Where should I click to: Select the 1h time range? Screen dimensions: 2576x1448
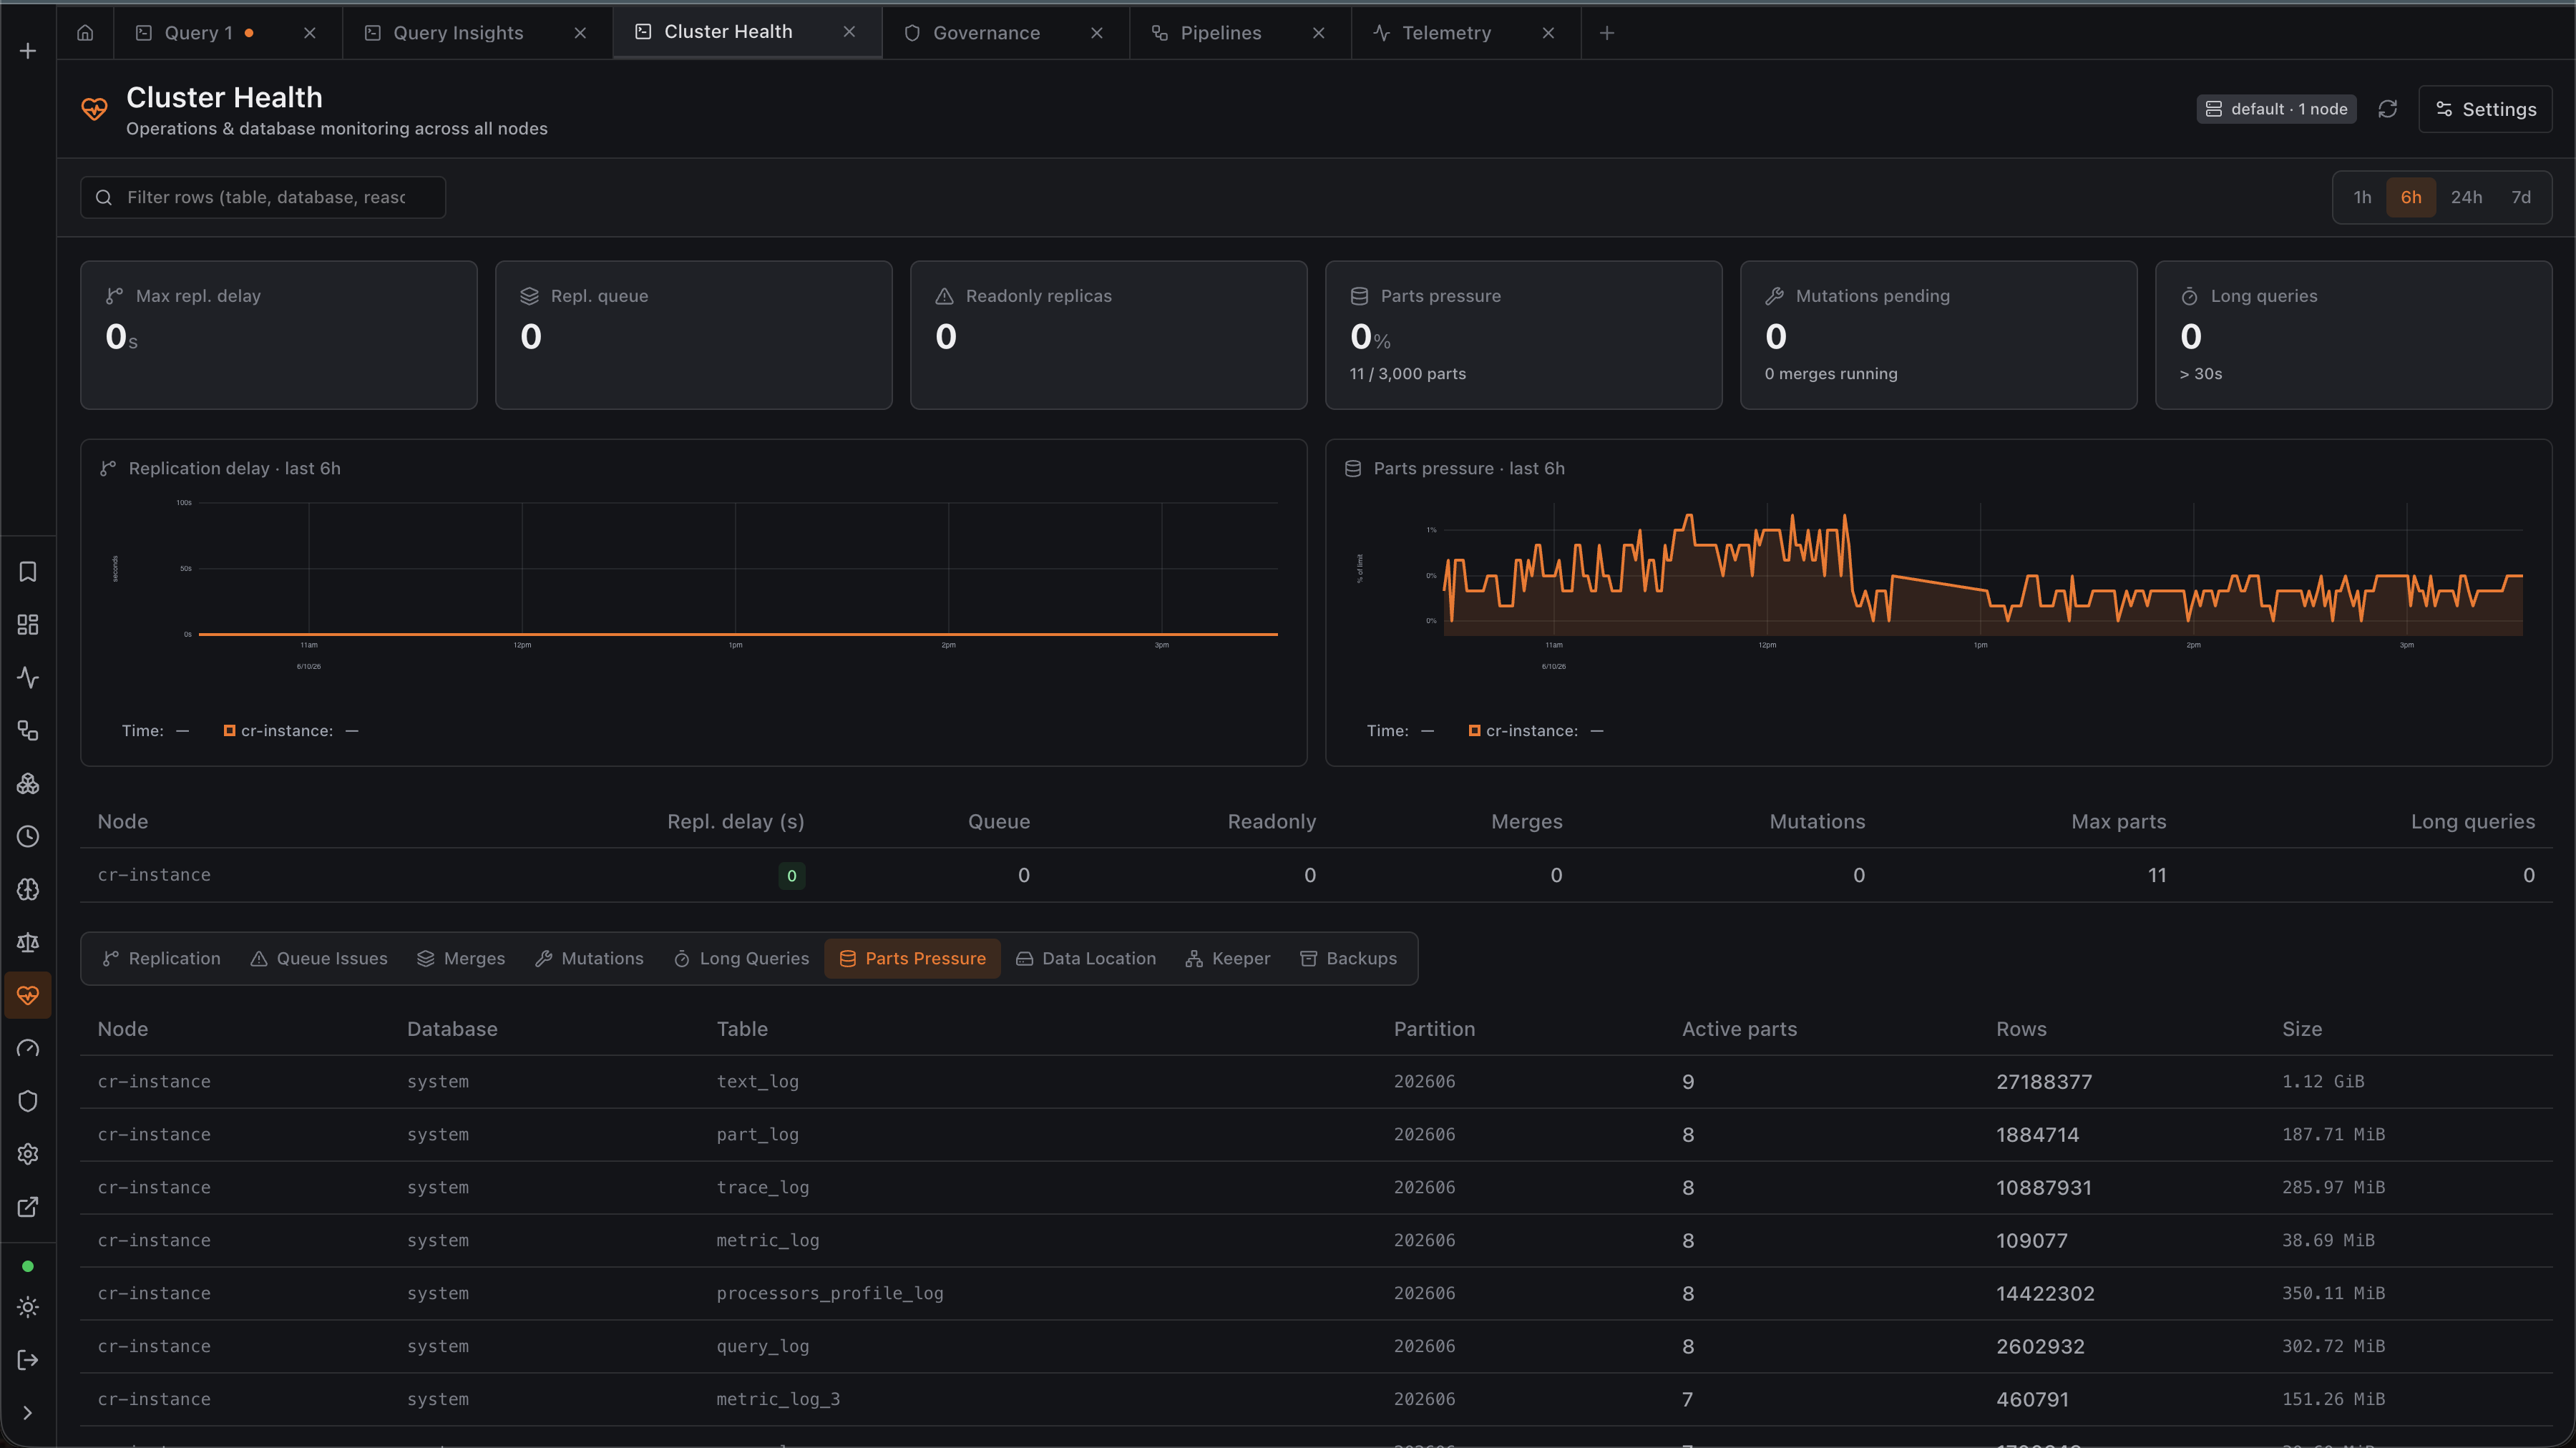tap(2362, 197)
